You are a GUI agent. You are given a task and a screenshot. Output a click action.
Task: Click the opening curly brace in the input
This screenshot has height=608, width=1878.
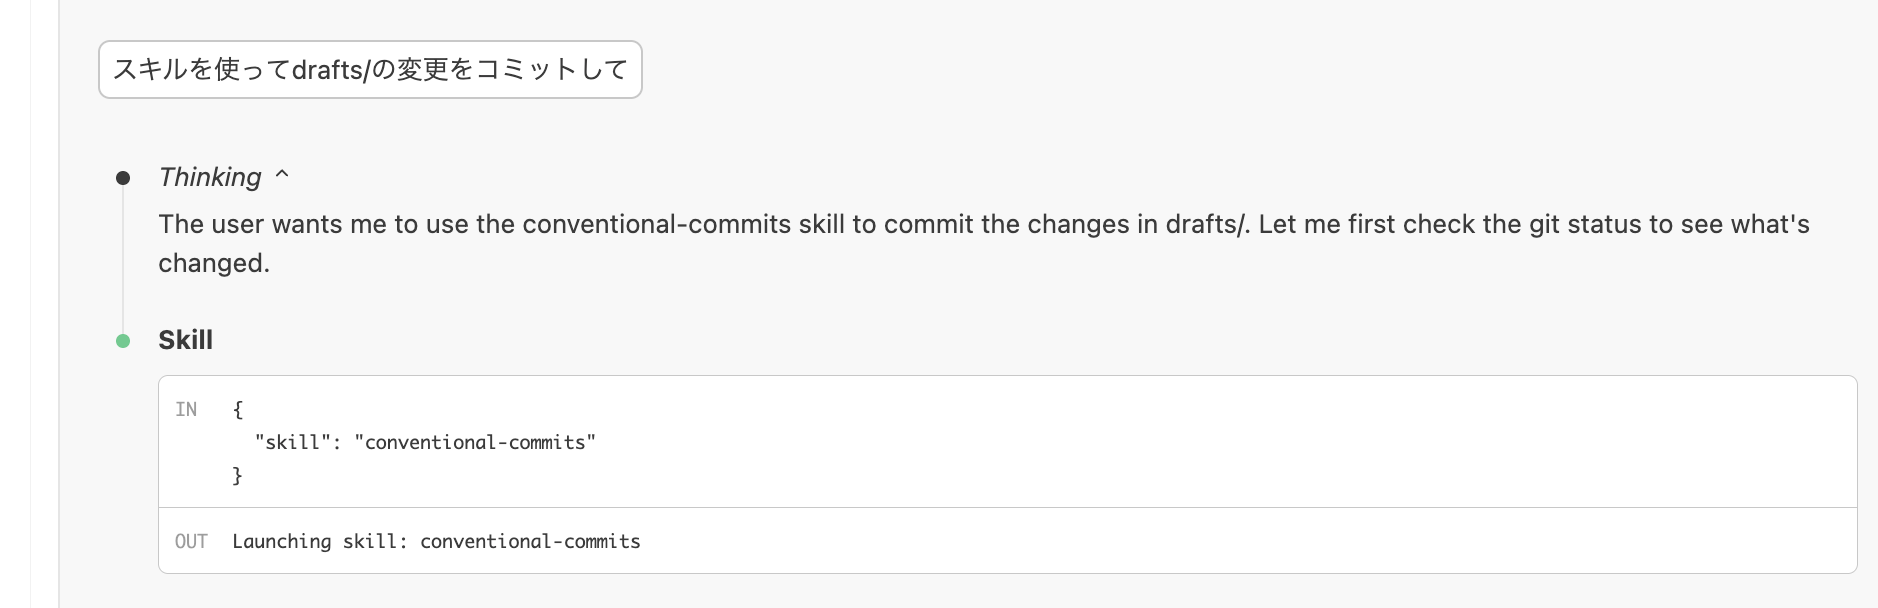[x=238, y=409]
